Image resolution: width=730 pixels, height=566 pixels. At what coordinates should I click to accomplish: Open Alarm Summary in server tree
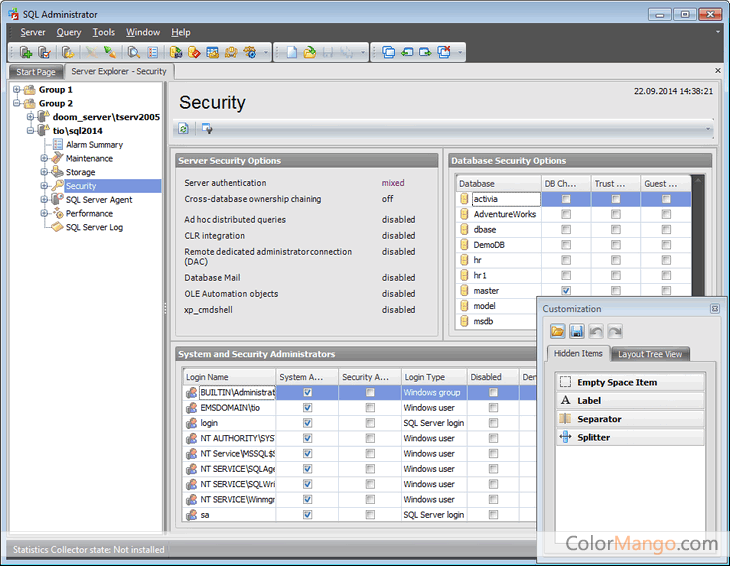click(94, 145)
